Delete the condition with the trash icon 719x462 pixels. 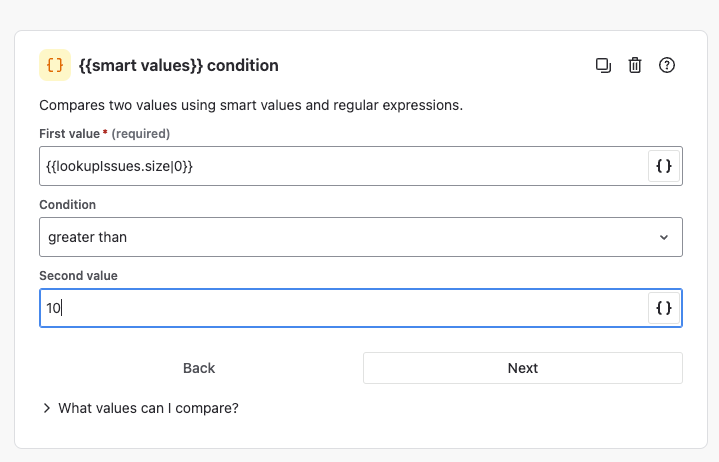click(634, 65)
